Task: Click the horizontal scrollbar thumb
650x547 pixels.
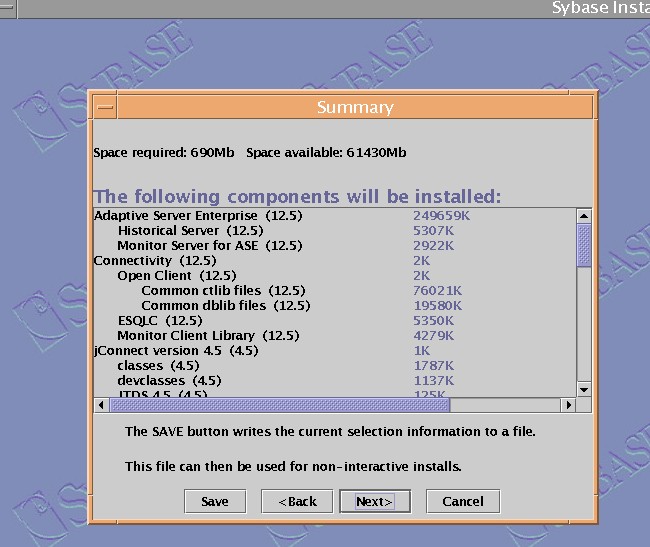Action: [280, 405]
